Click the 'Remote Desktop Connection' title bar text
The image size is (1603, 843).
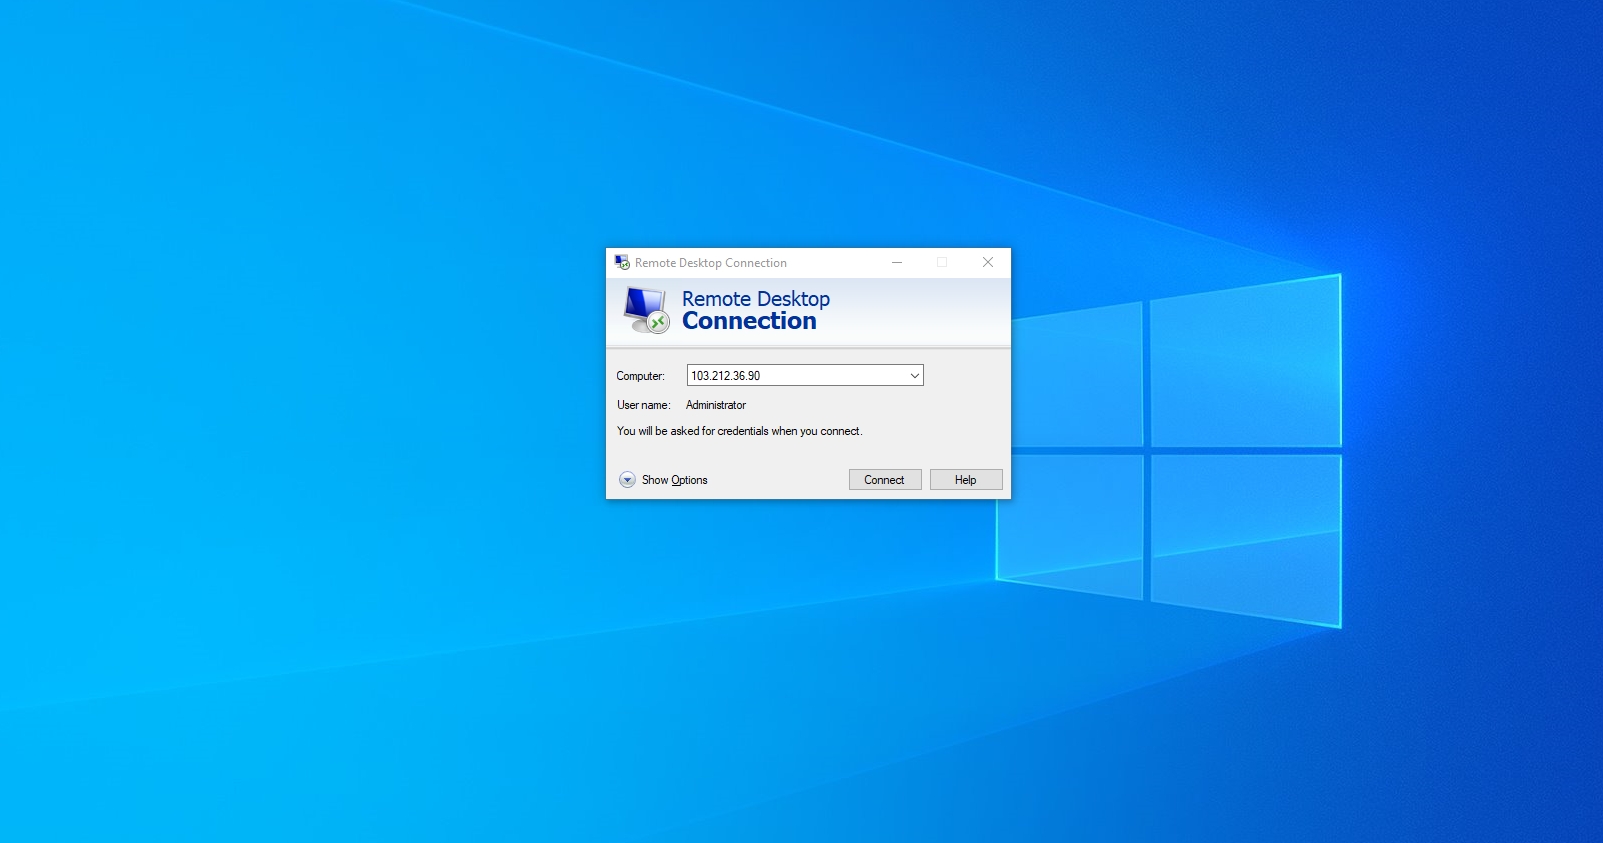pos(710,263)
